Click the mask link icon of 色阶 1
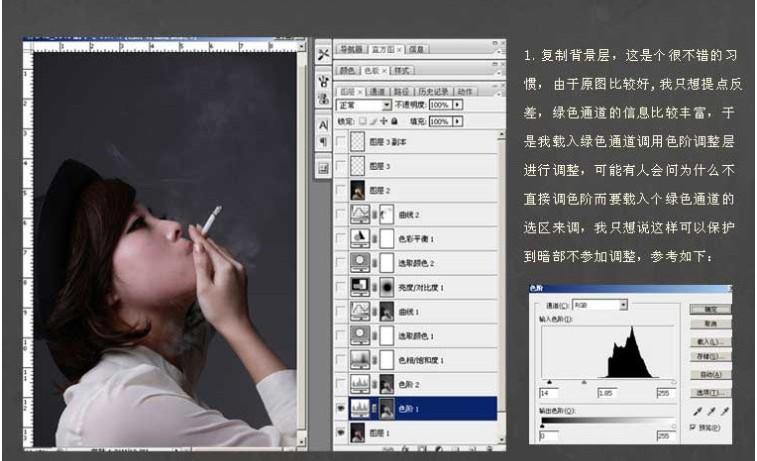Viewport: 757px width, 461px height. click(375, 408)
